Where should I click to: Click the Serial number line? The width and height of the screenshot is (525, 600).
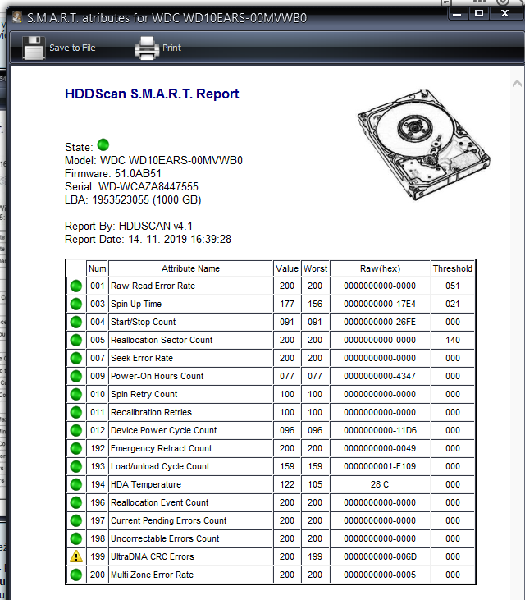[x=132, y=186]
